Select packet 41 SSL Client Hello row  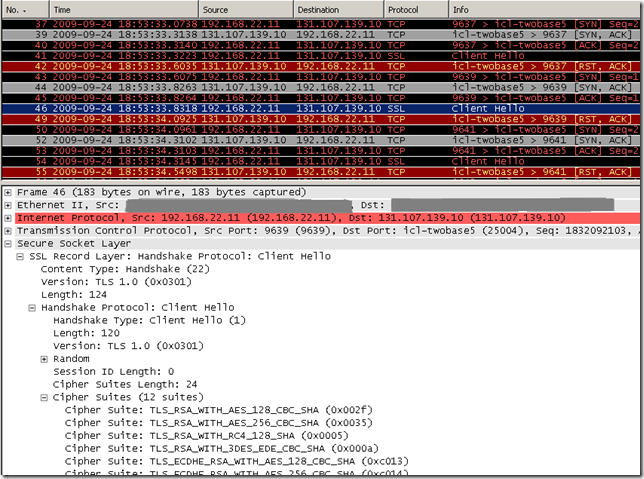(x=321, y=56)
